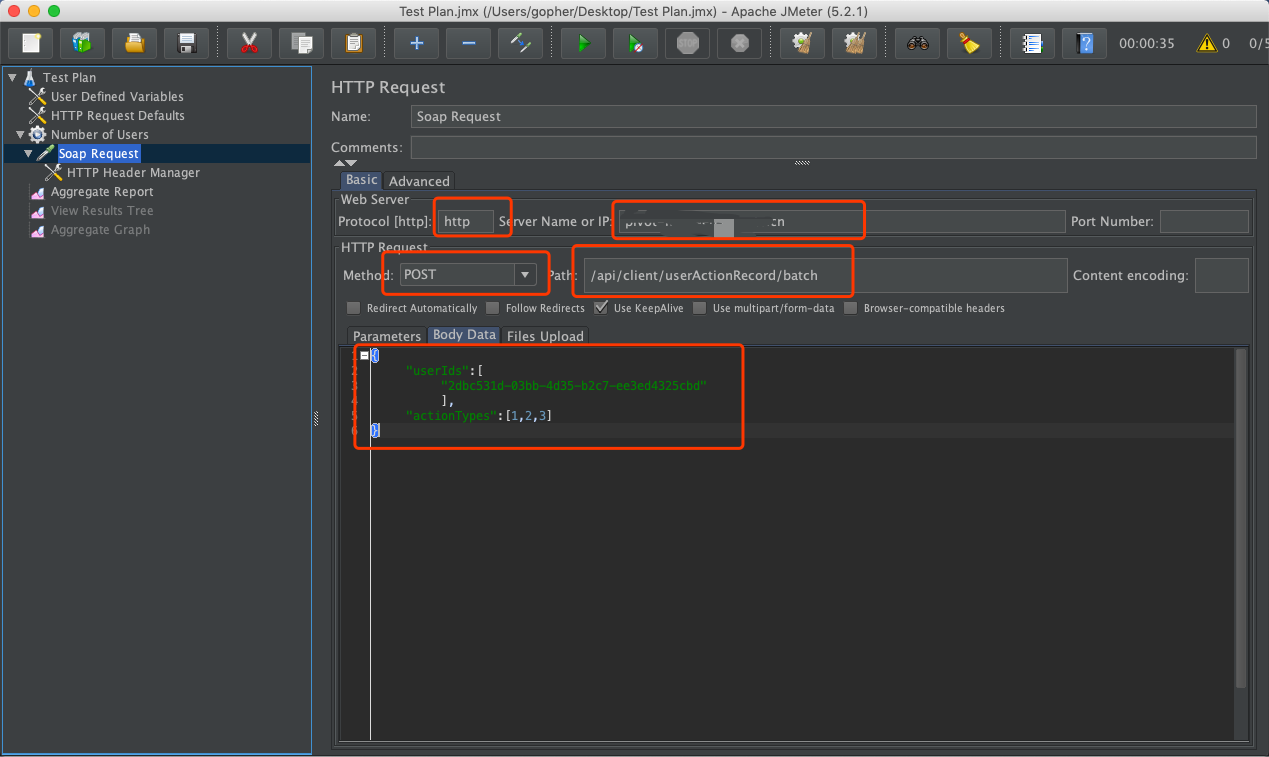Viewport: 1269px width, 757px height.
Task: Click the Protocol field containing http
Action: 465,221
